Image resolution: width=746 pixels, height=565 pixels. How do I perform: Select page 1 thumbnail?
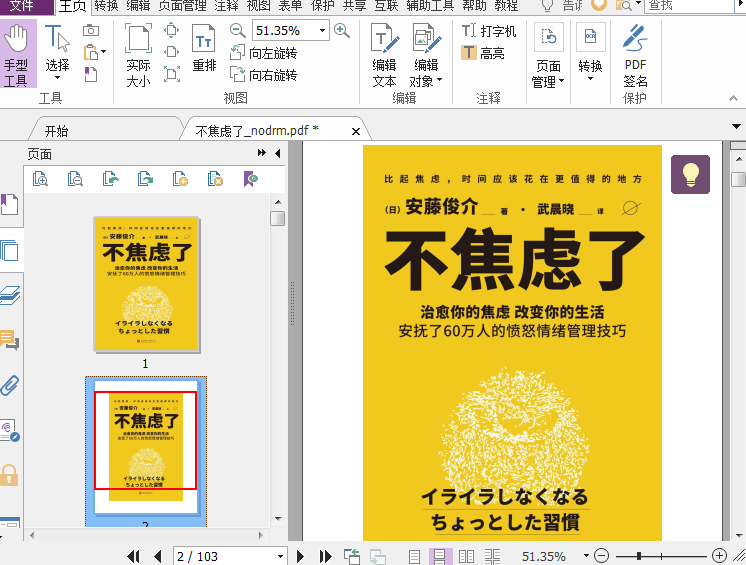tap(147, 284)
